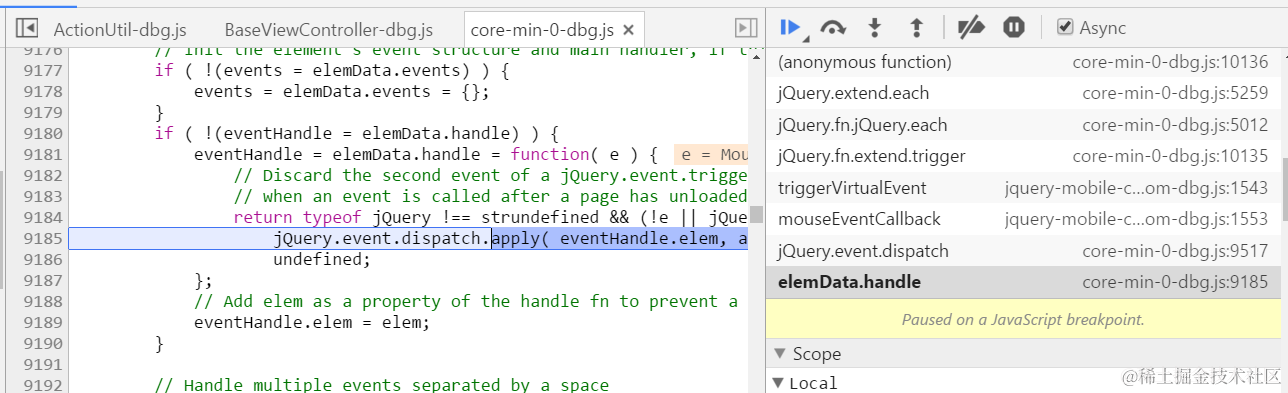
Task: Click the 'eventHandle.elem = elem;' code line
Action: coord(311,322)
